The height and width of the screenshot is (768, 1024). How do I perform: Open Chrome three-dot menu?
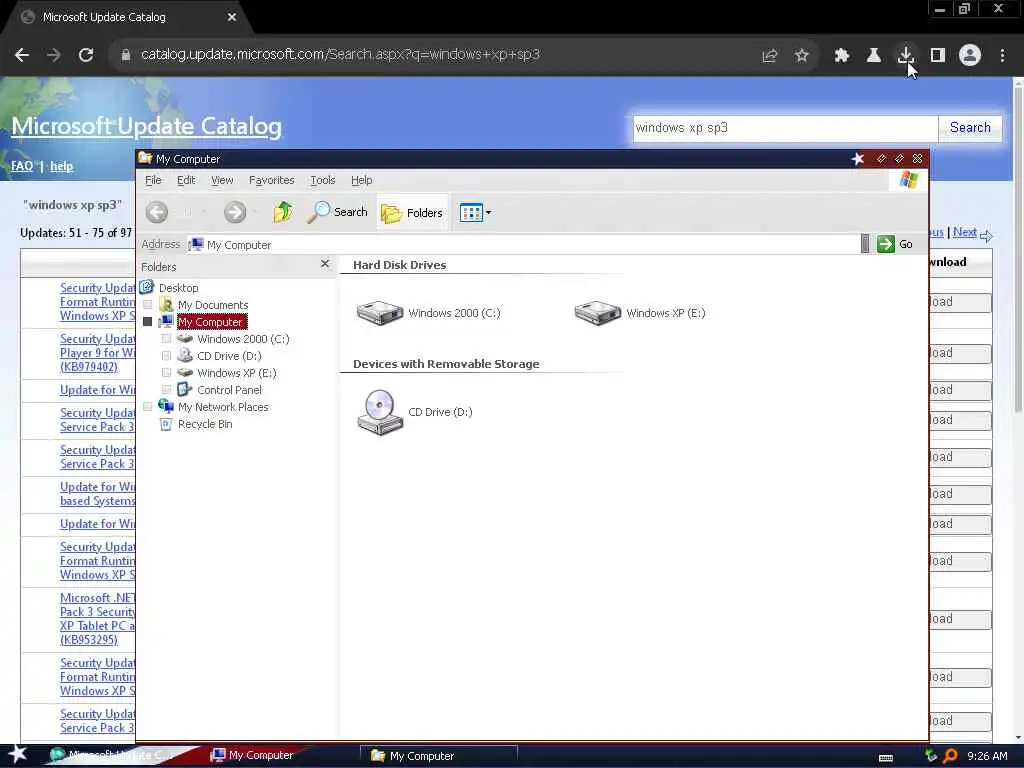coord(1002,56)
